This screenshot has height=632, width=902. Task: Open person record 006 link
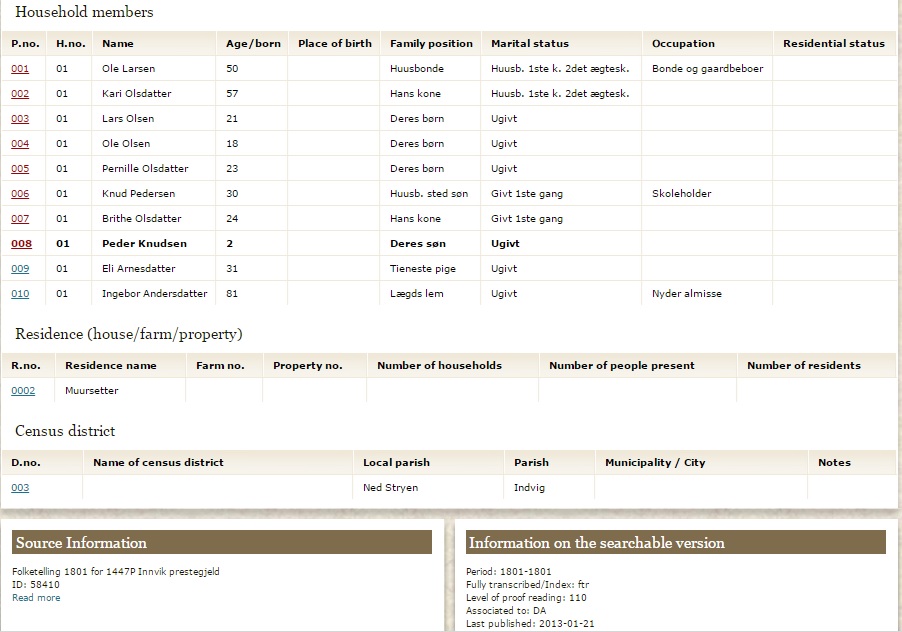pos(20,194)
